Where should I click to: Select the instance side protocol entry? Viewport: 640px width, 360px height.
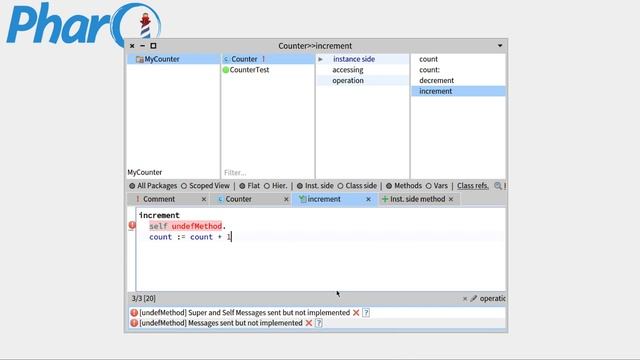[362, 59]
